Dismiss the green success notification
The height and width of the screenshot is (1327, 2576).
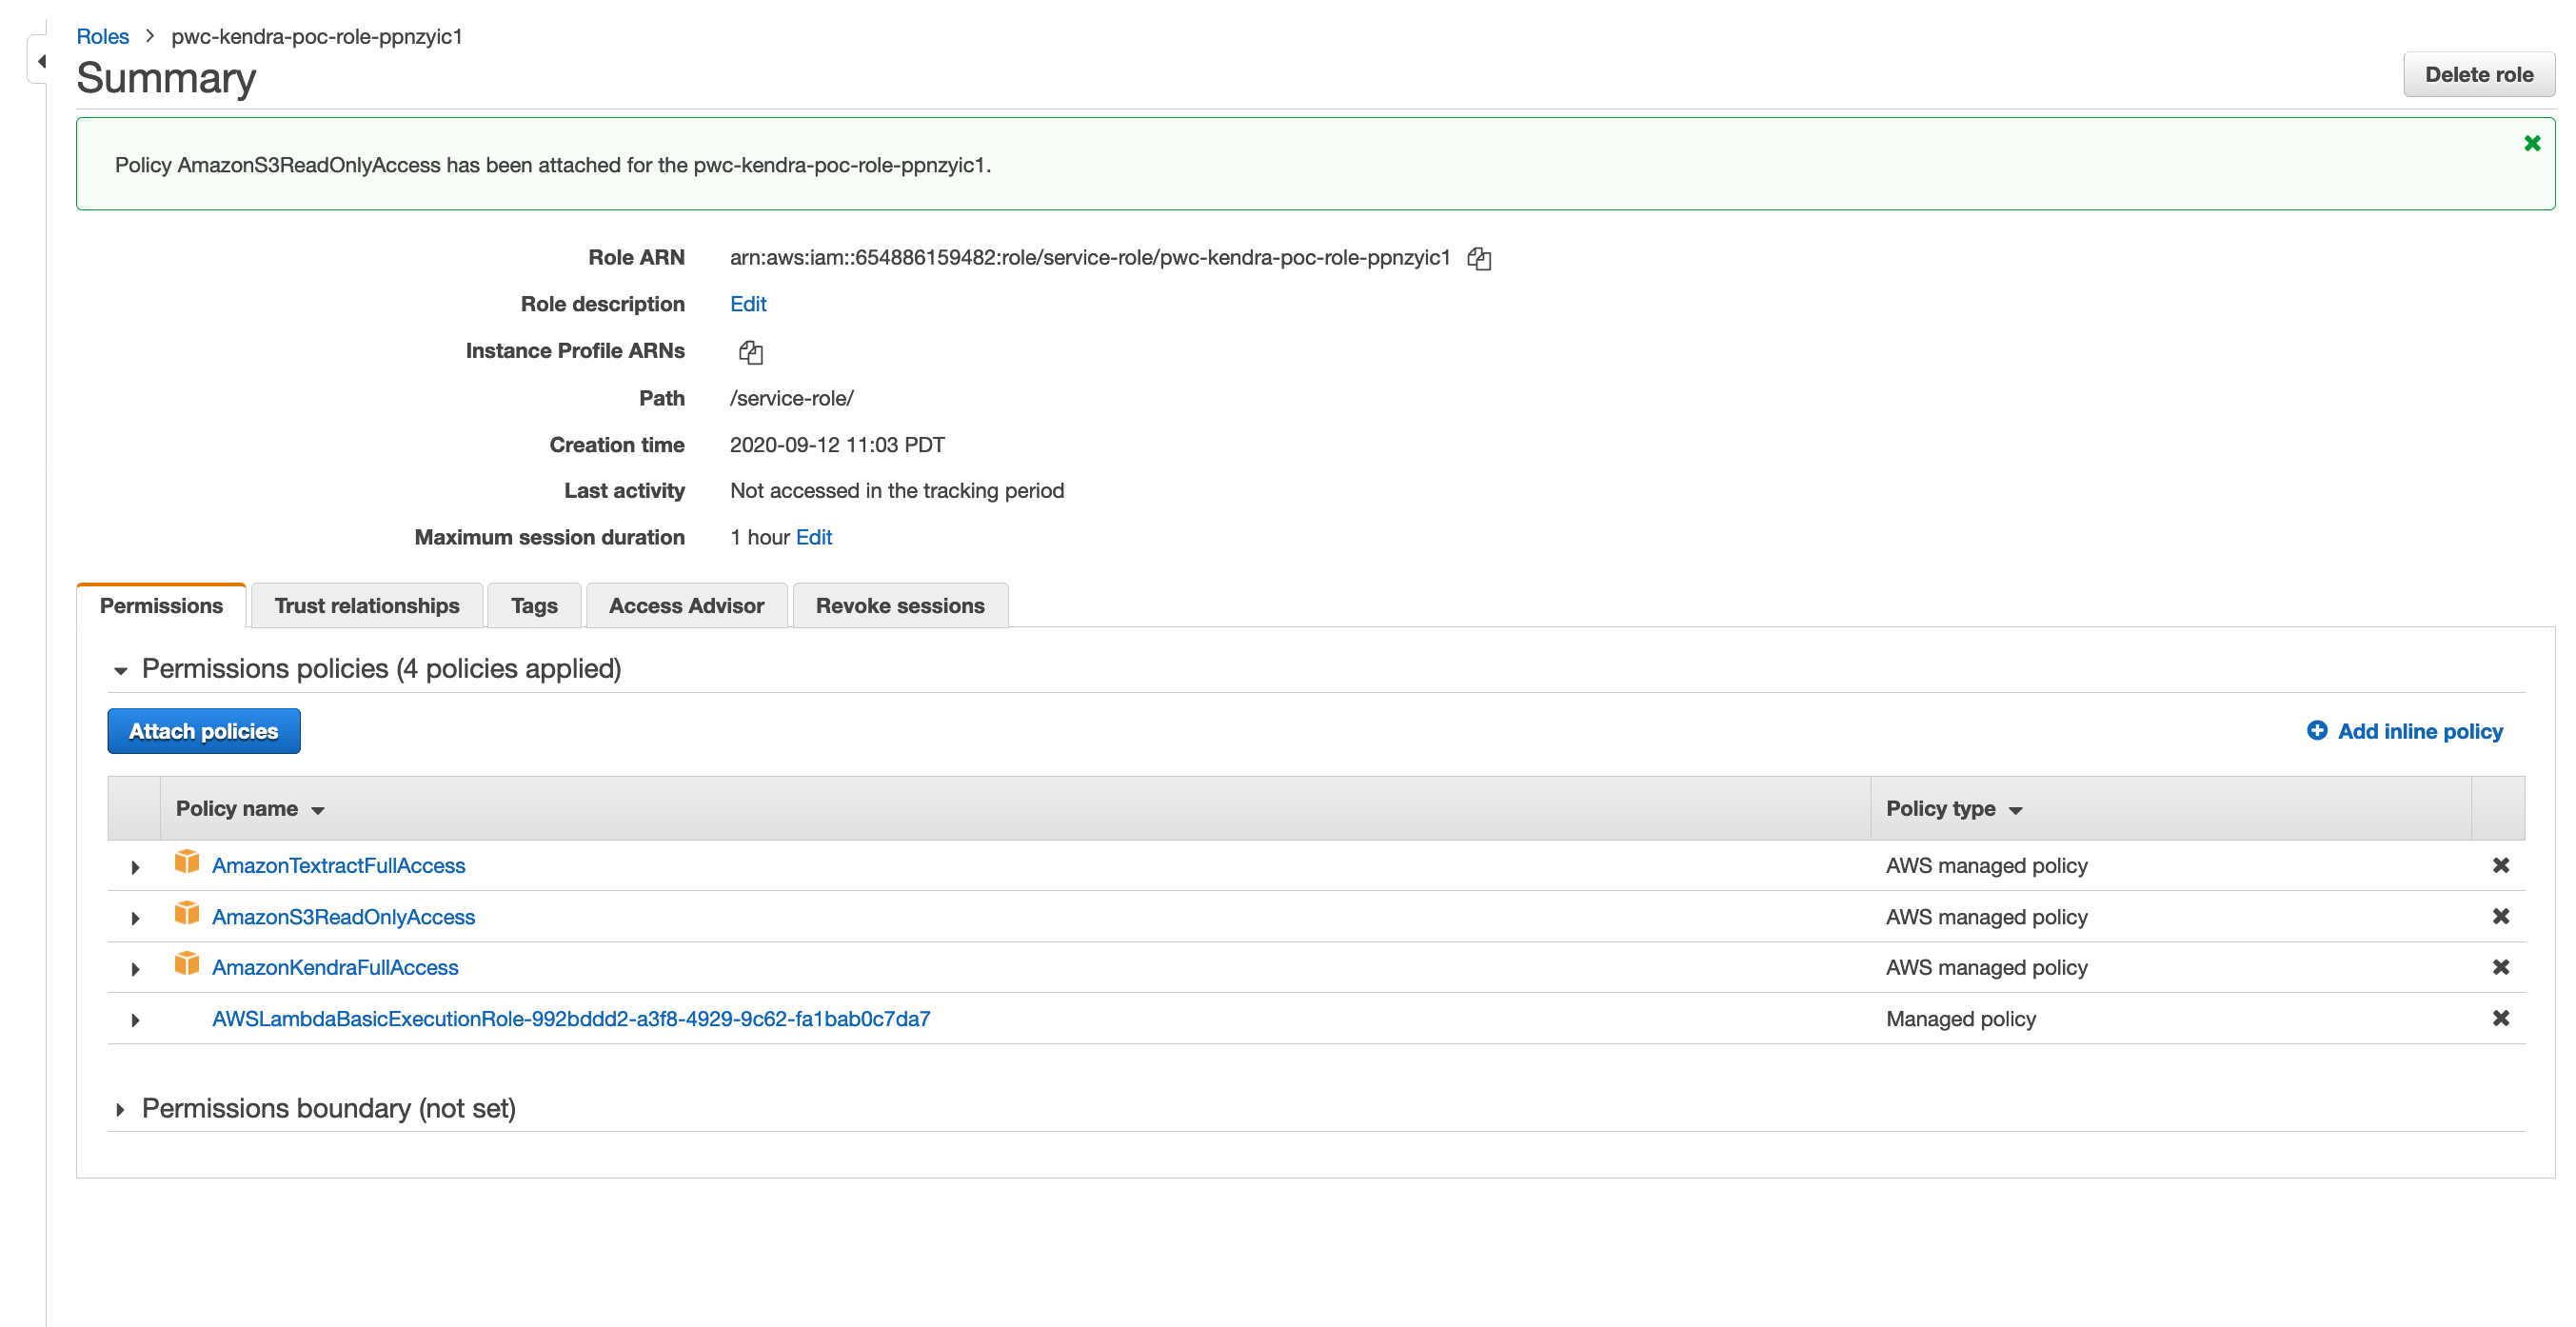(x=2532, y=143)
